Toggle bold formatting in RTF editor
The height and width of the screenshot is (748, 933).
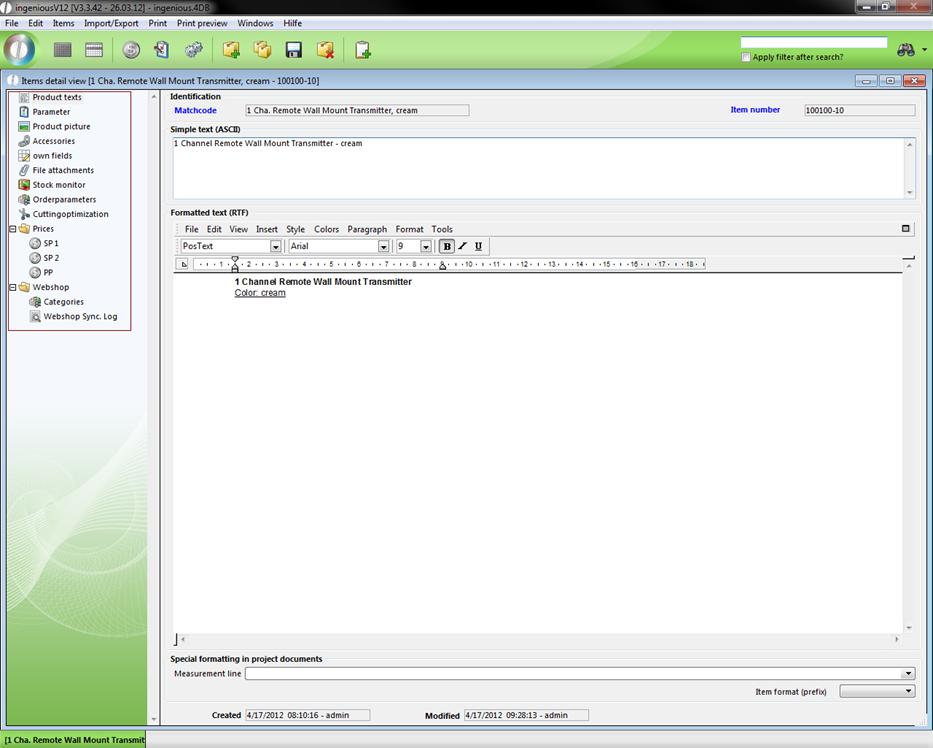(447, 246)
